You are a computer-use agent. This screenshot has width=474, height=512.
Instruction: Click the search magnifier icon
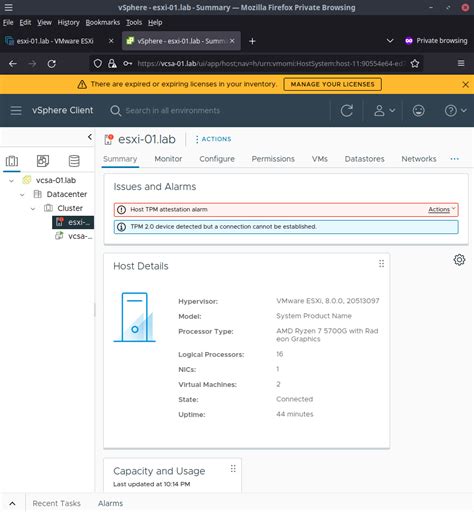[x=115, y=111]
